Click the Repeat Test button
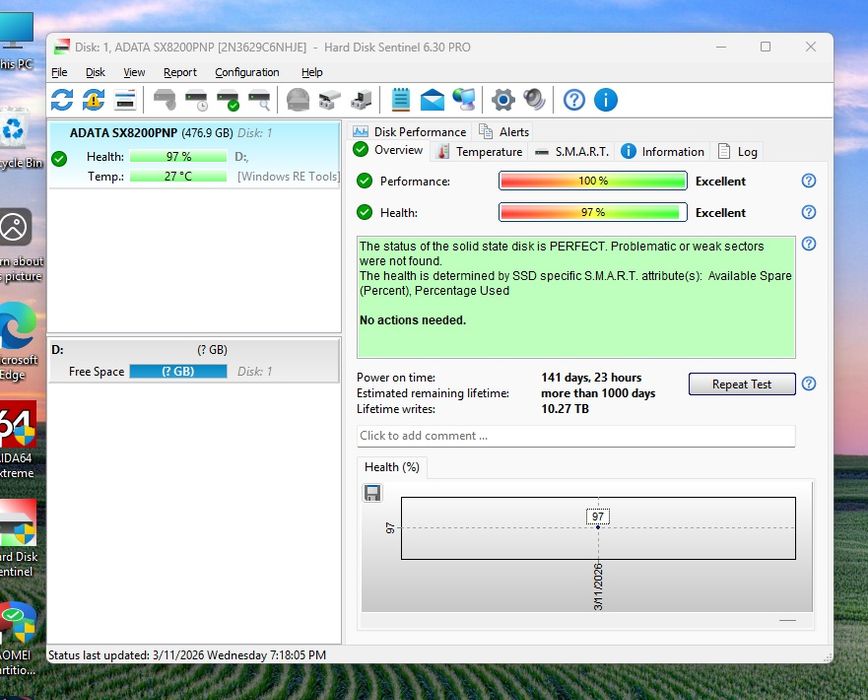Screen dimensions: 868x700 [x=742, y=384]
